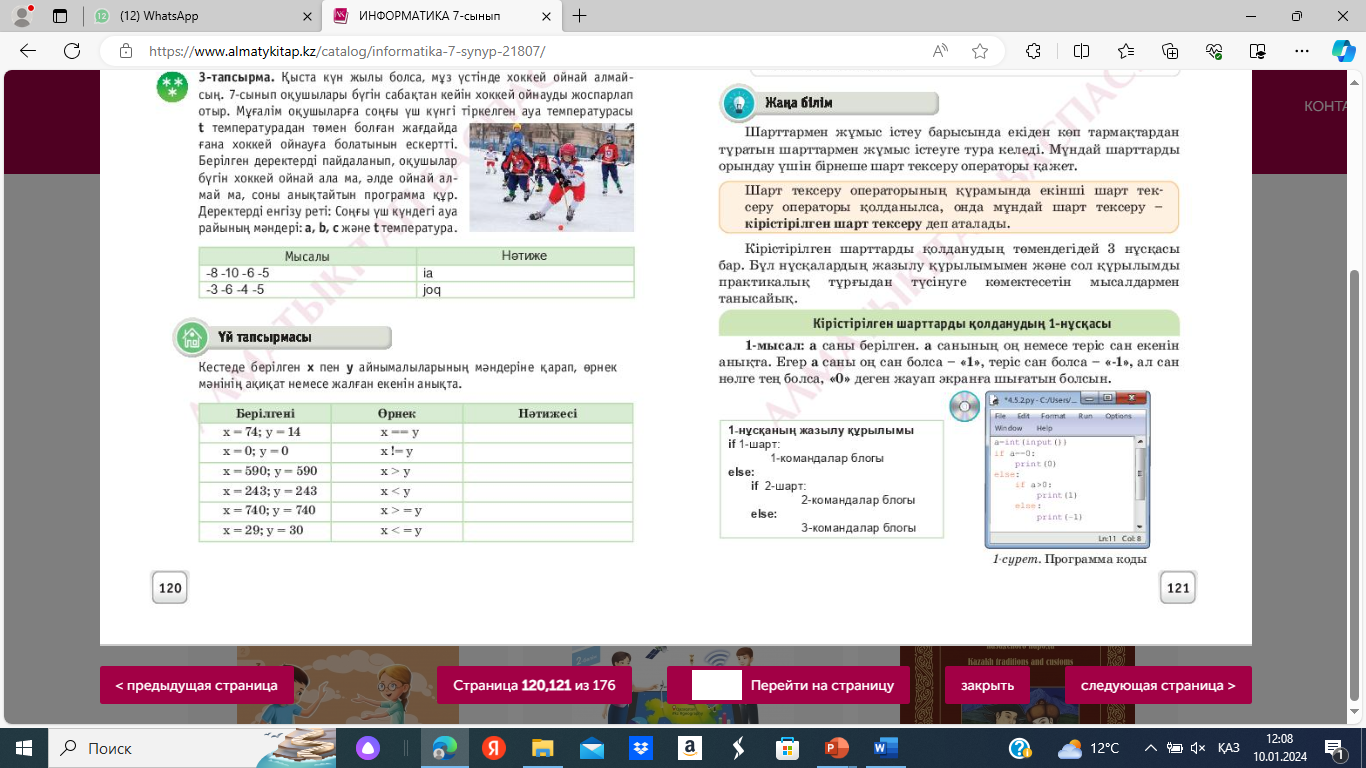Activate Read aloud in address bar
The width and height of the screenshot is (1366, 768).
click(940, 51)
